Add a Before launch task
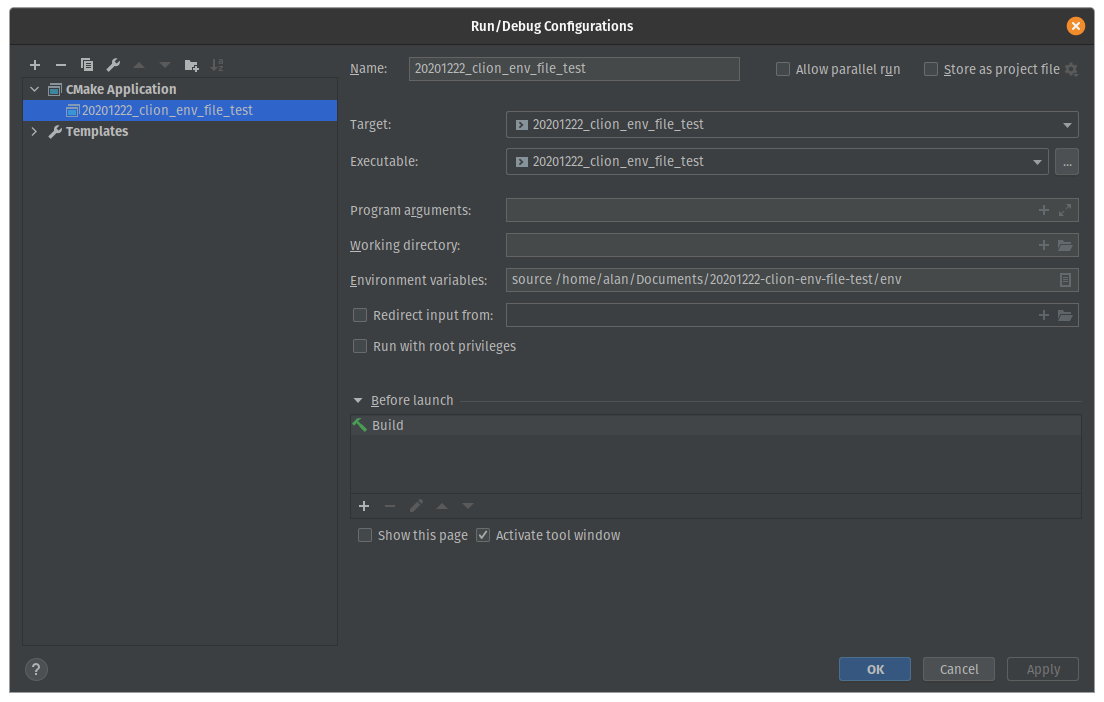 click(364, 506)
